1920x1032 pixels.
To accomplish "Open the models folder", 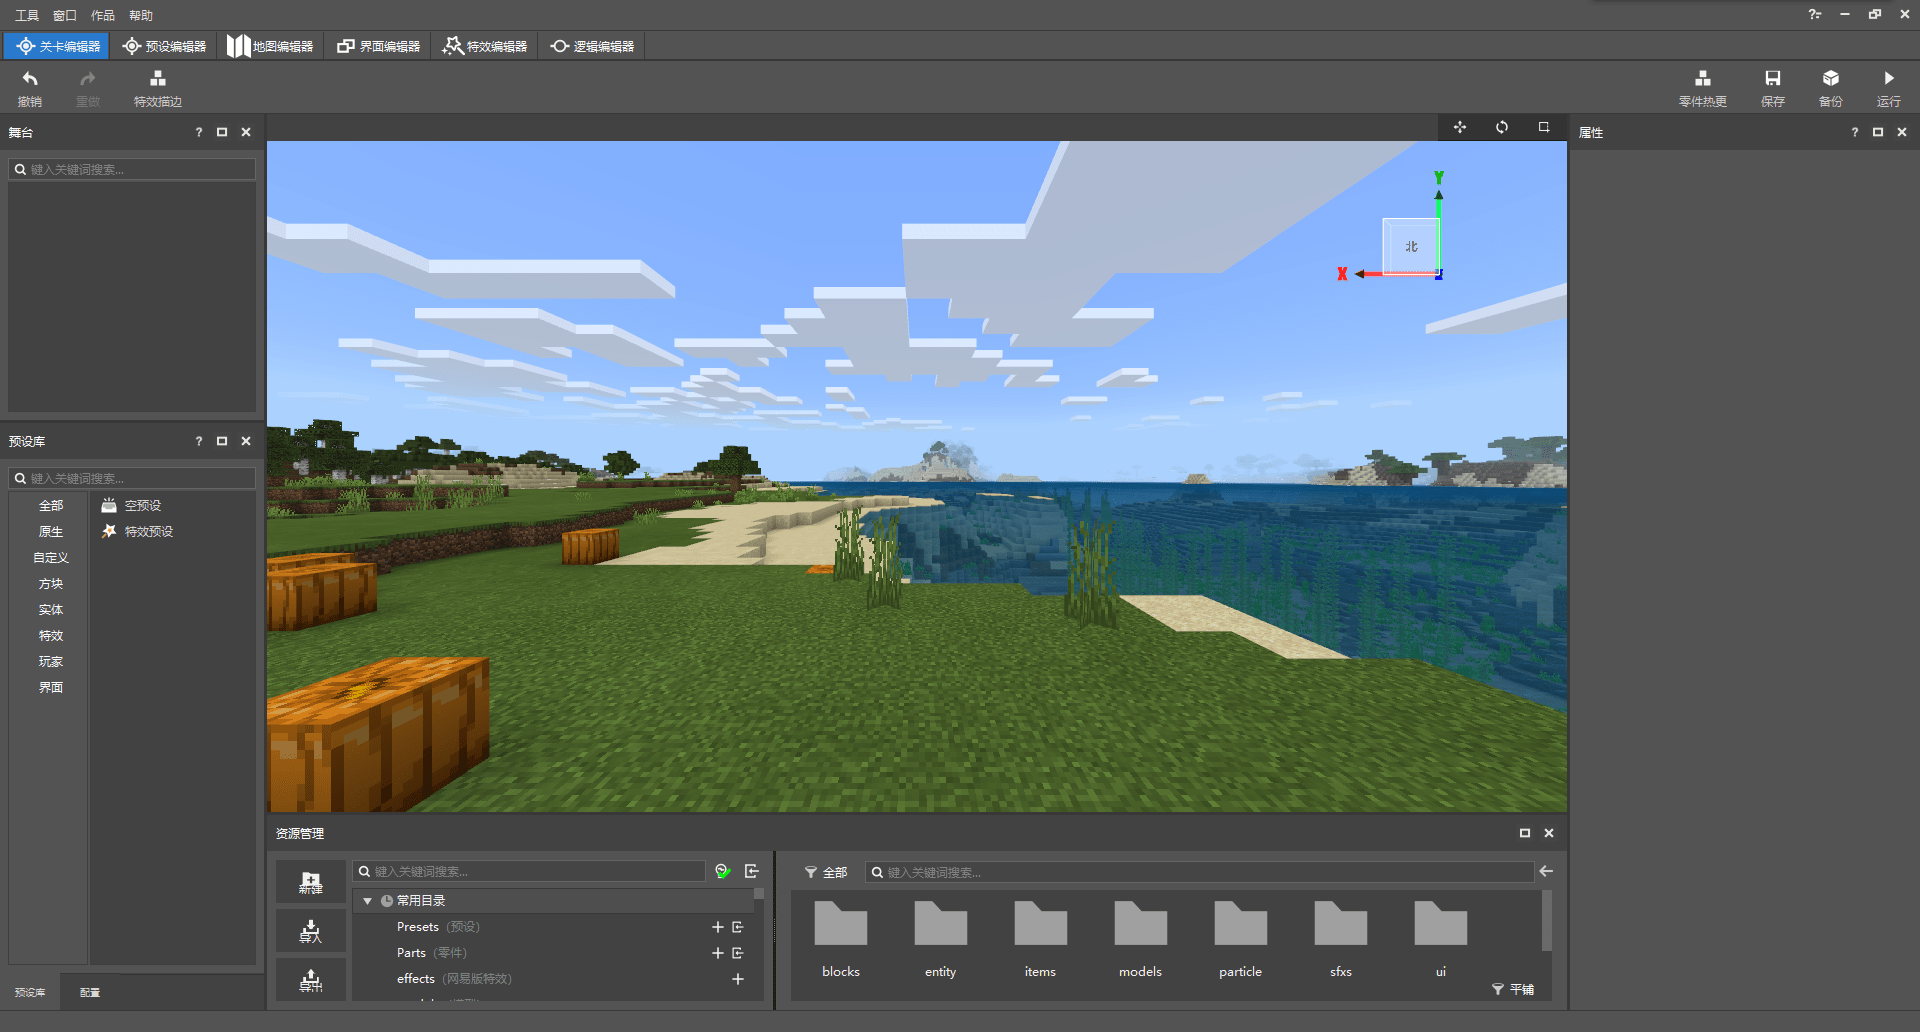I will (1141, 939).
